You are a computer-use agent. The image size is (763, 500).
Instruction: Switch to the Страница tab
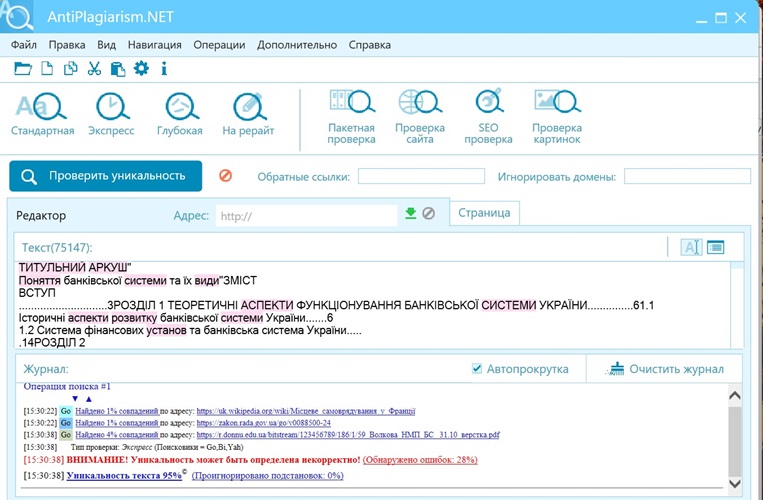coord(484,213)
